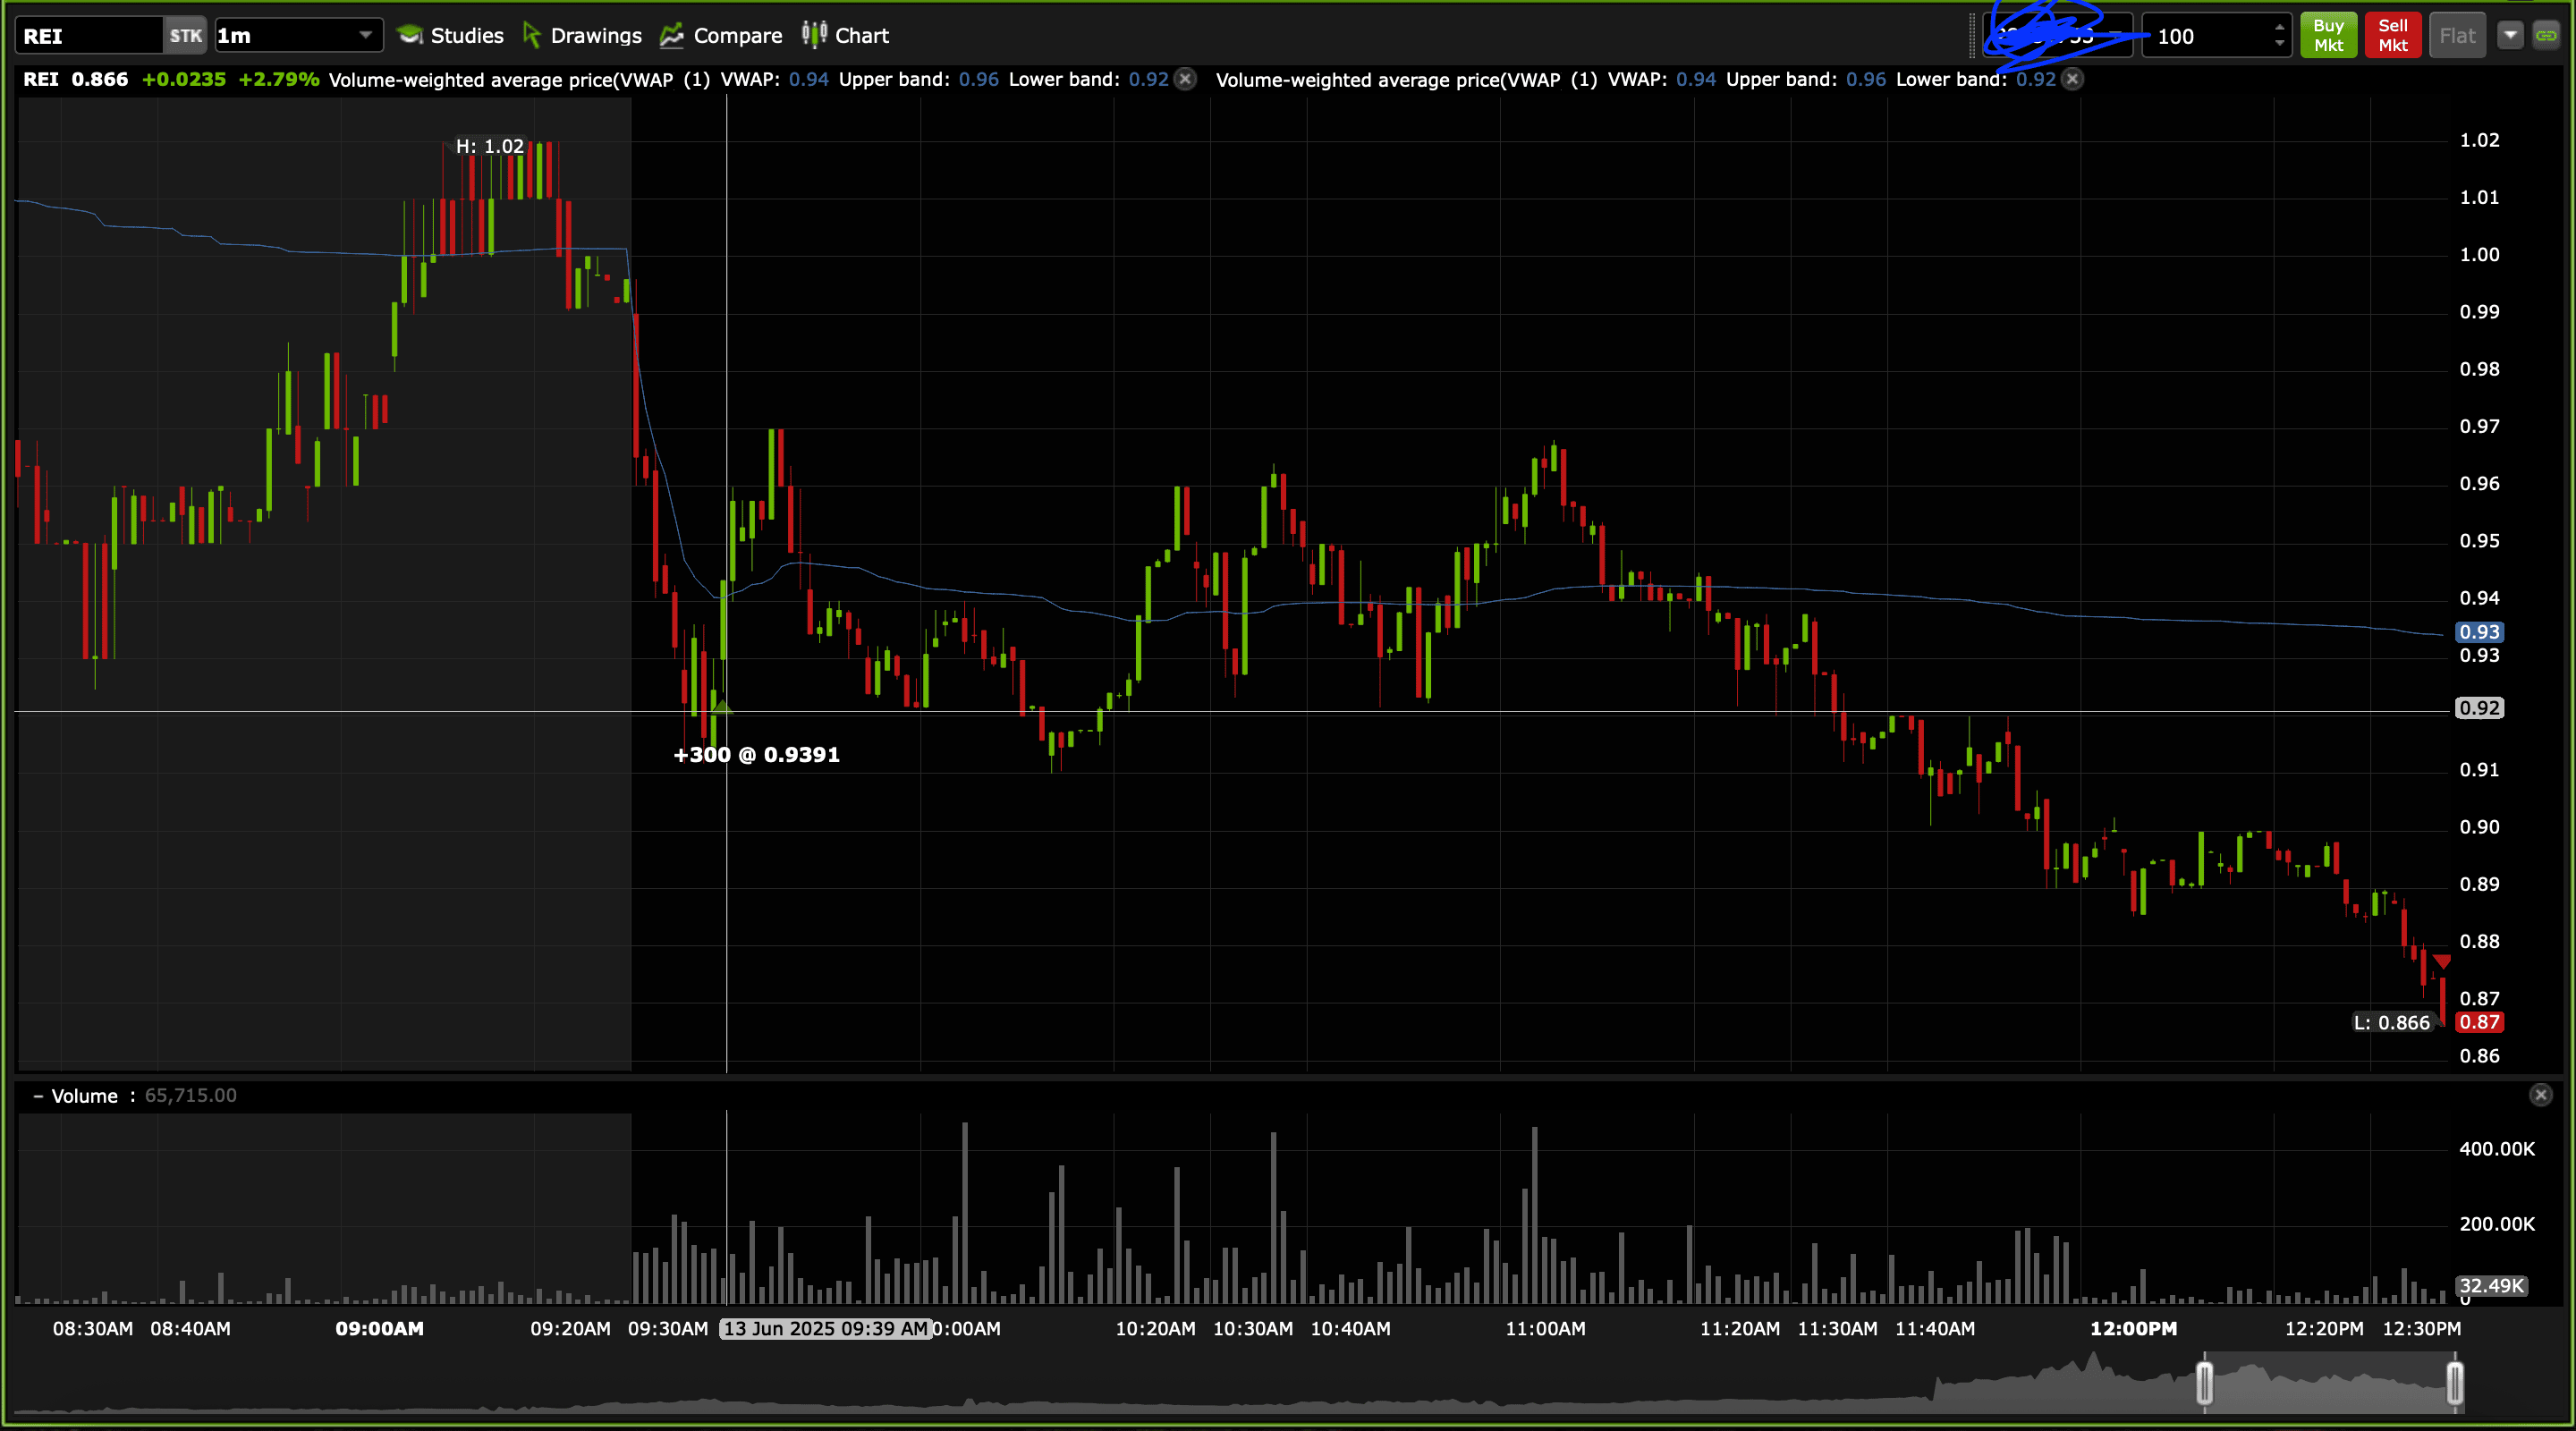Click the REI symbol input field
Viewport: 2576px width, 1431px height.
click(x=88, y=36)
